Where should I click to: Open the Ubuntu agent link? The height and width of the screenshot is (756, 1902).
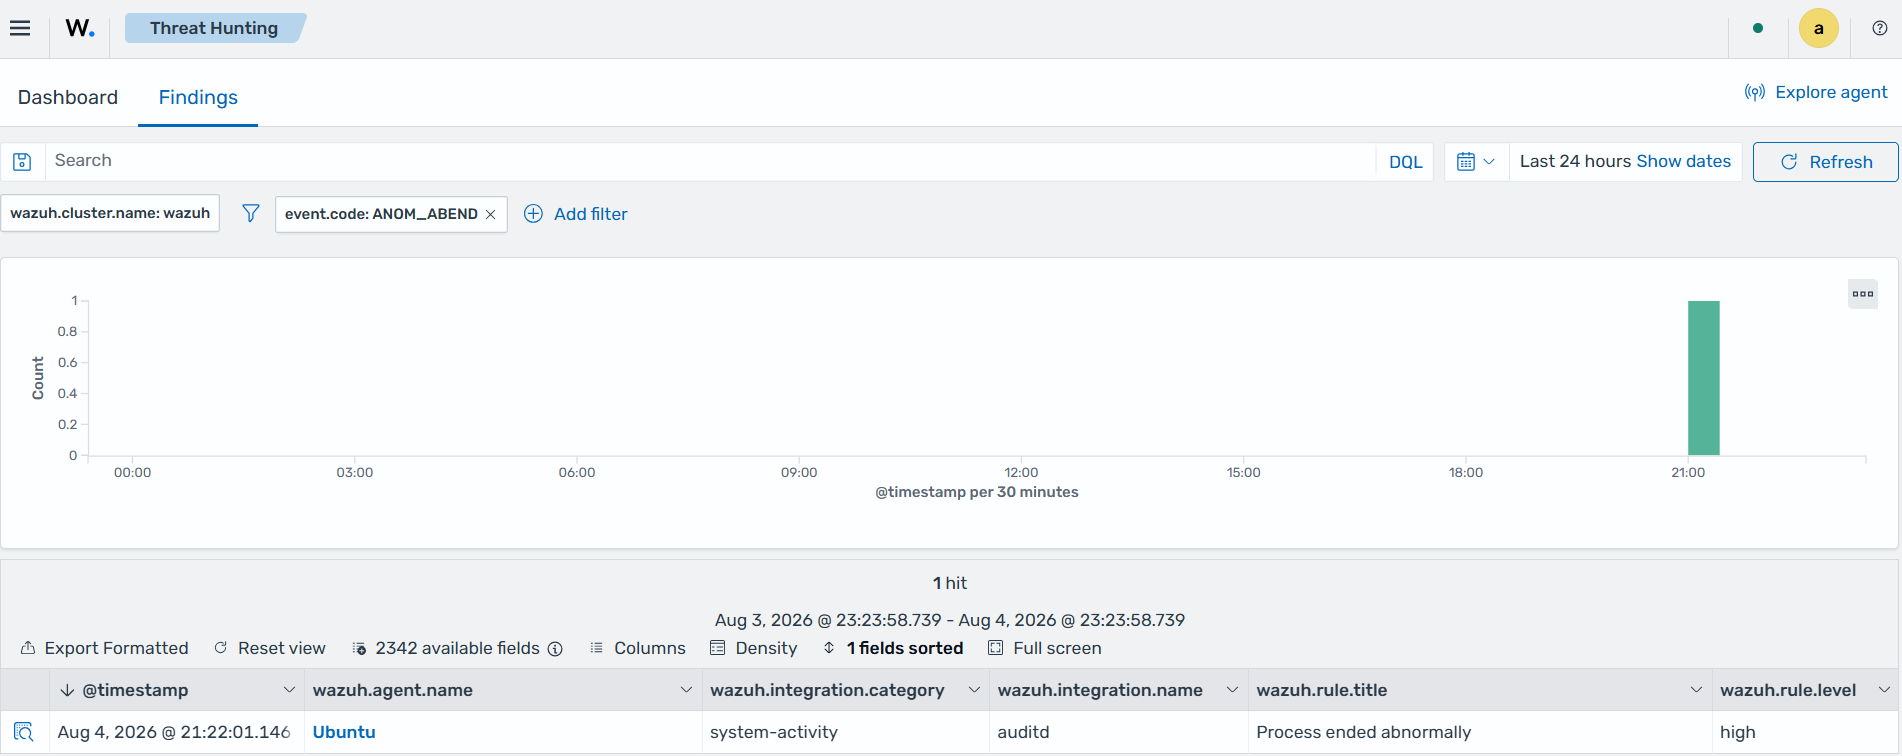click(x=344, y=732)
